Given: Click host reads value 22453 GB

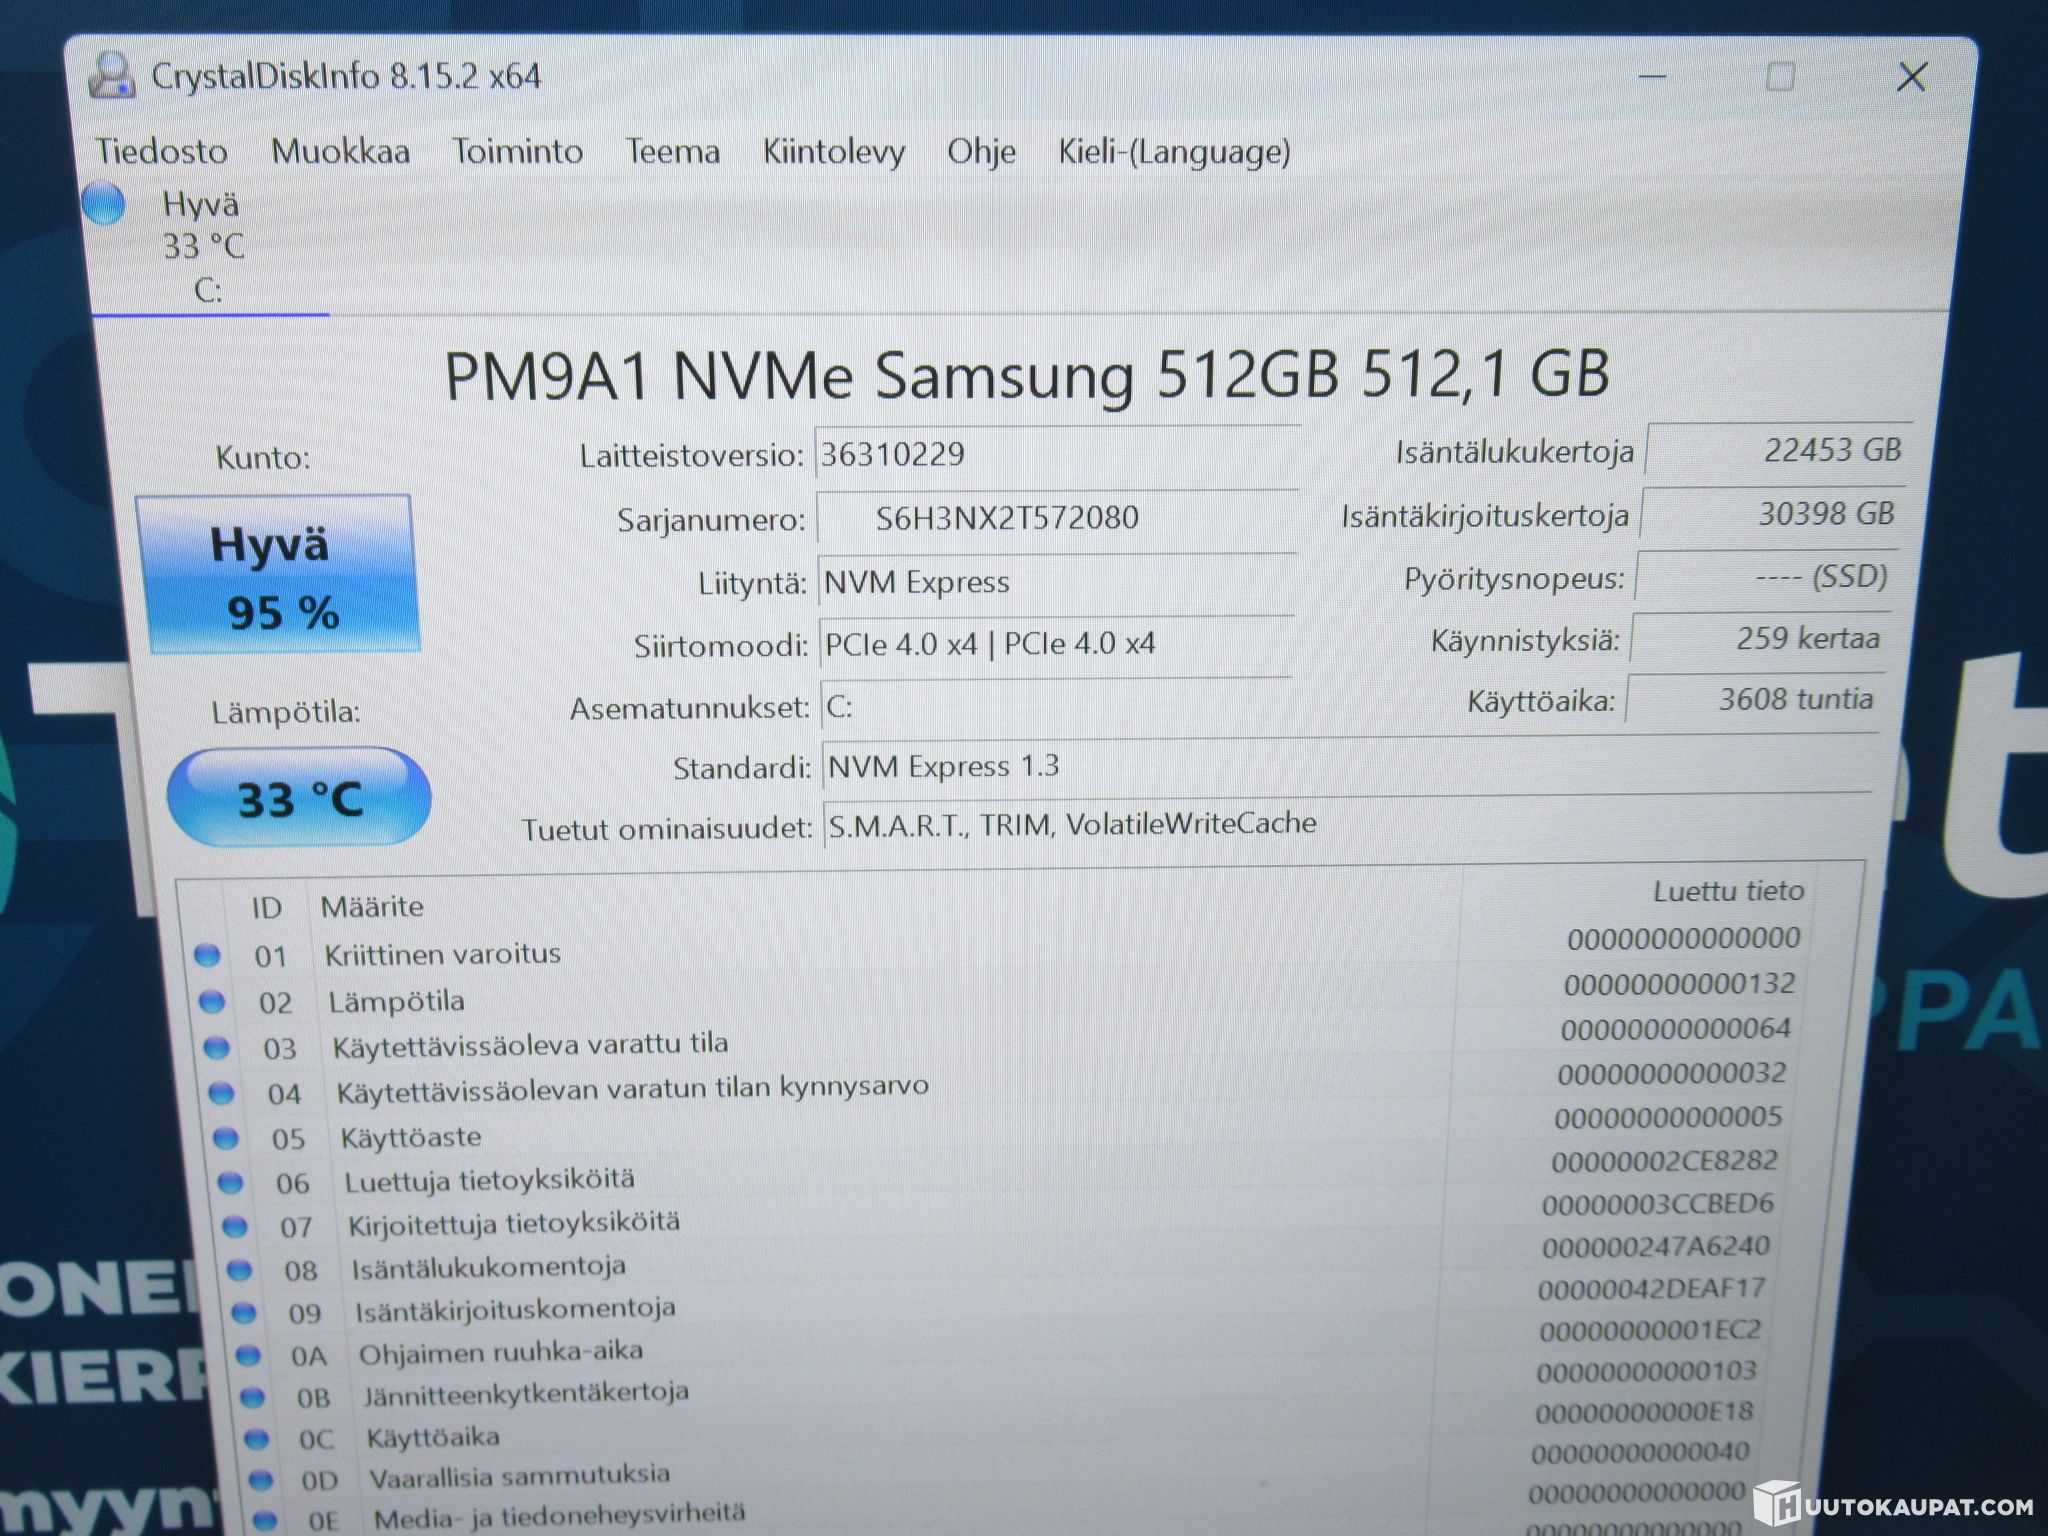Looking at the screenshot, I should pyautogui.click(x=1778, y=450).
